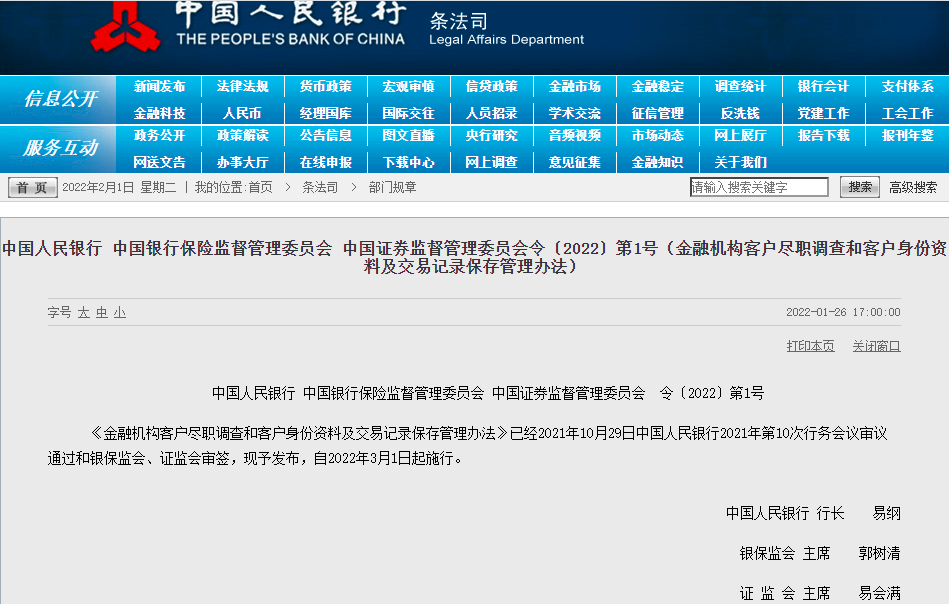Select 信贷政策 navigation item
Viewport: 949px width, 604px height.
tap(491, 87)
